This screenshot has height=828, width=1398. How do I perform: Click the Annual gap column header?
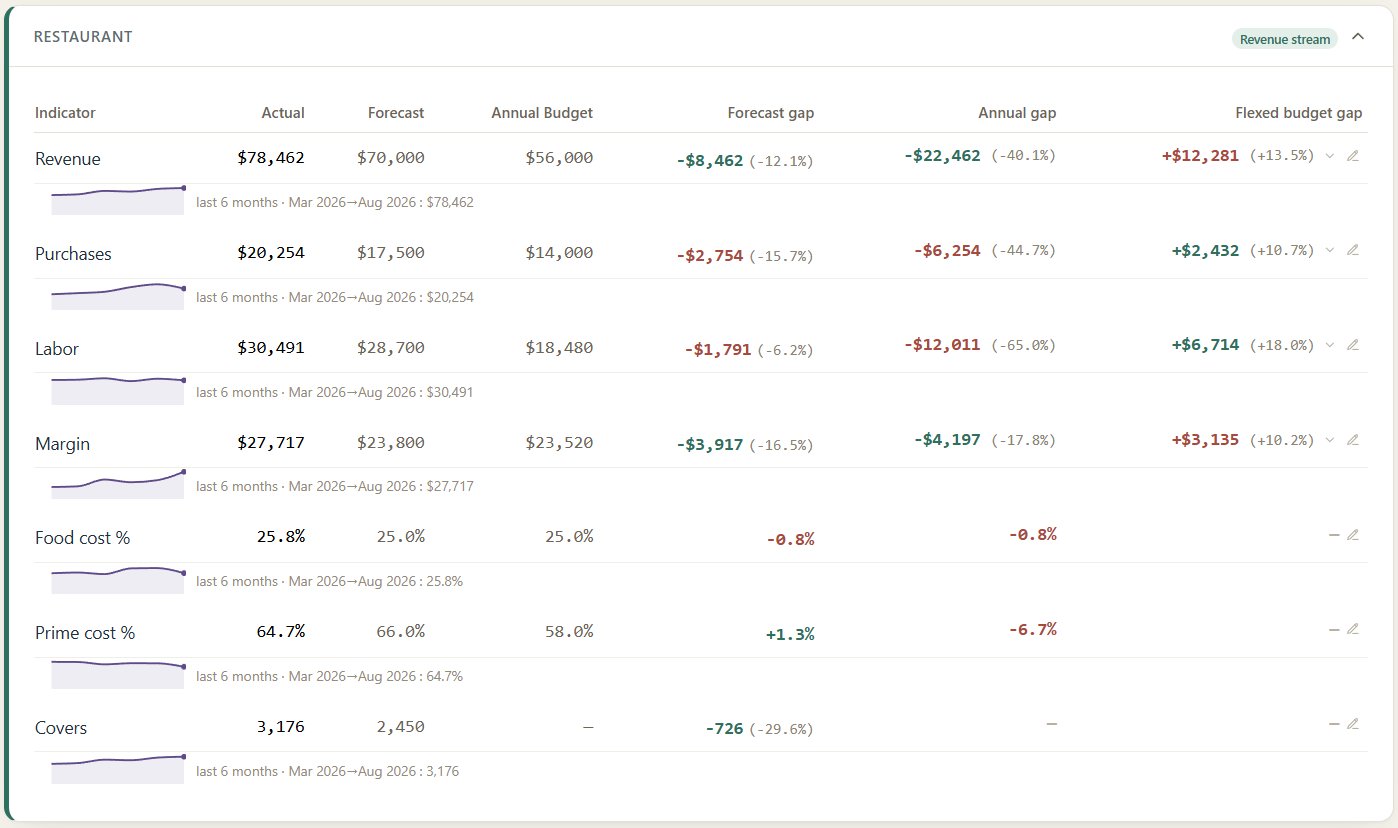coord(1017,113)
